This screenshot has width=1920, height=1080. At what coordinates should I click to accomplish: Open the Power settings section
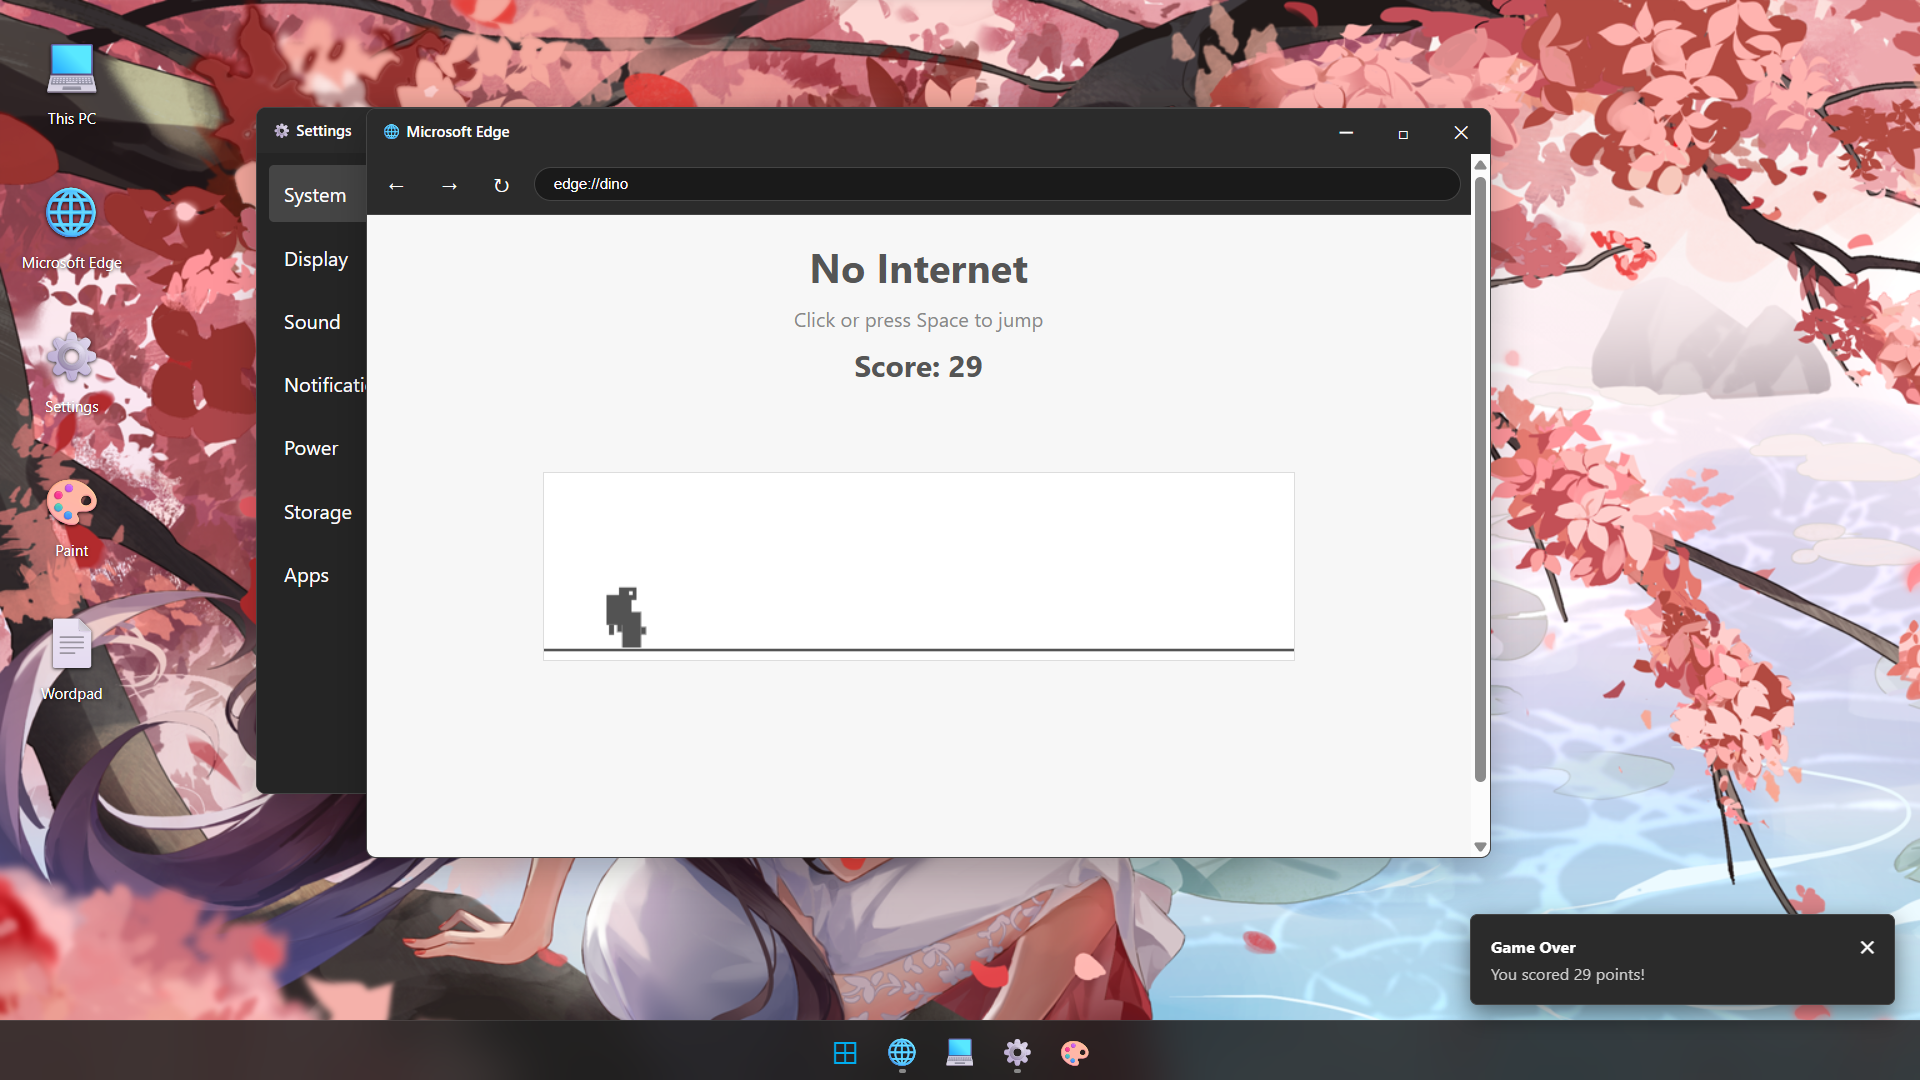coord(311,448)
